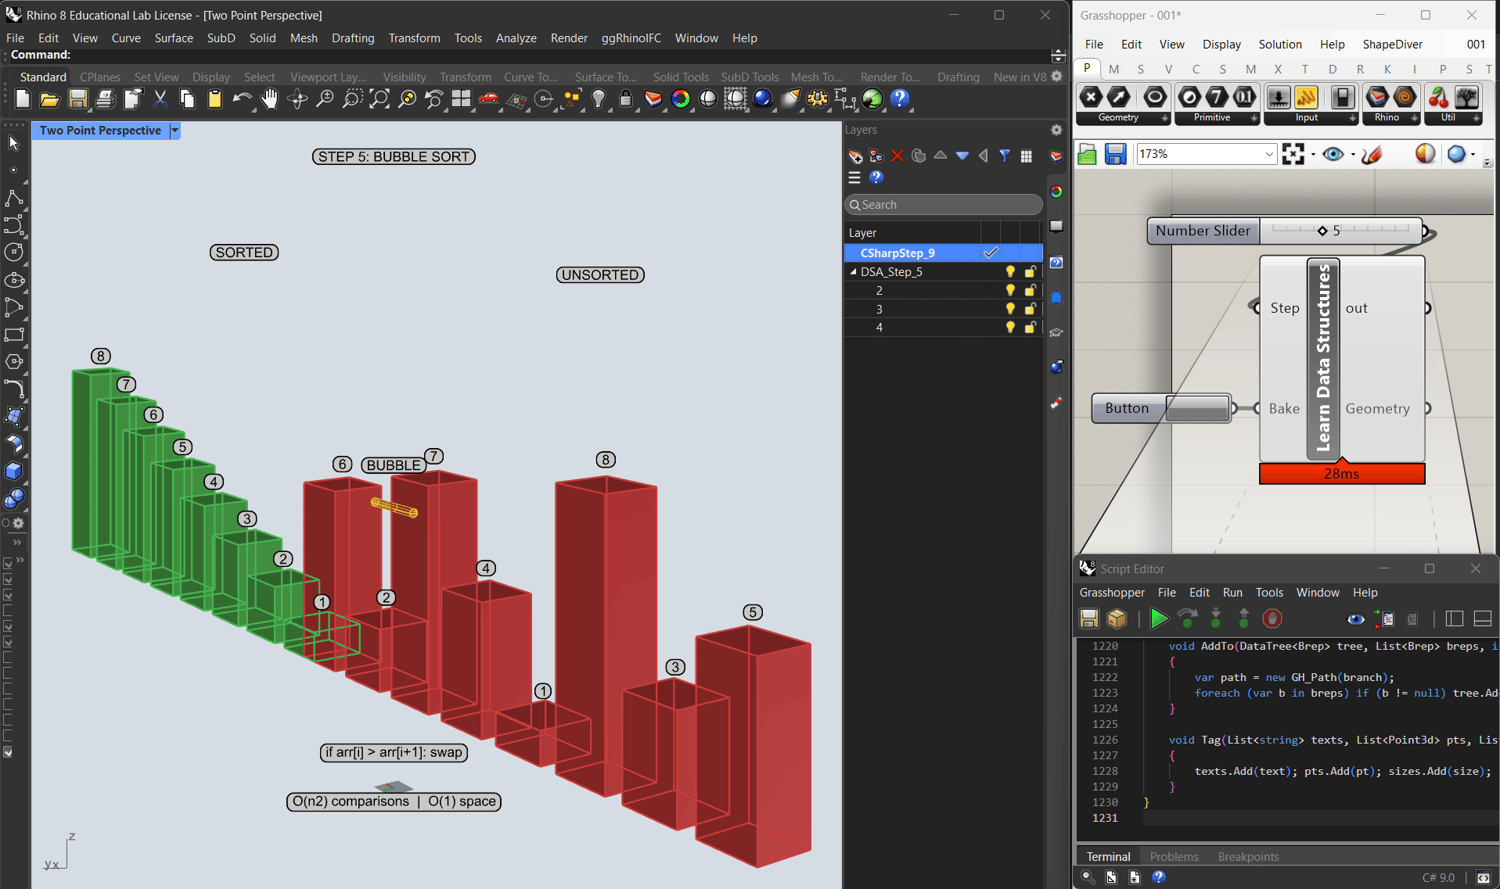This screenshot has width=1500, height=889.
Task: Click the layer Search field
Action: coord(943,205)
